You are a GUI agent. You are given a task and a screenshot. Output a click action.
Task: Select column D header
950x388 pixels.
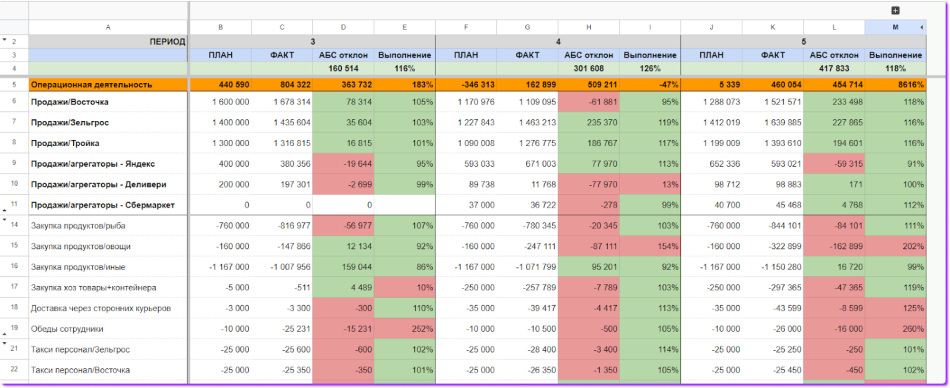point(344,28)
